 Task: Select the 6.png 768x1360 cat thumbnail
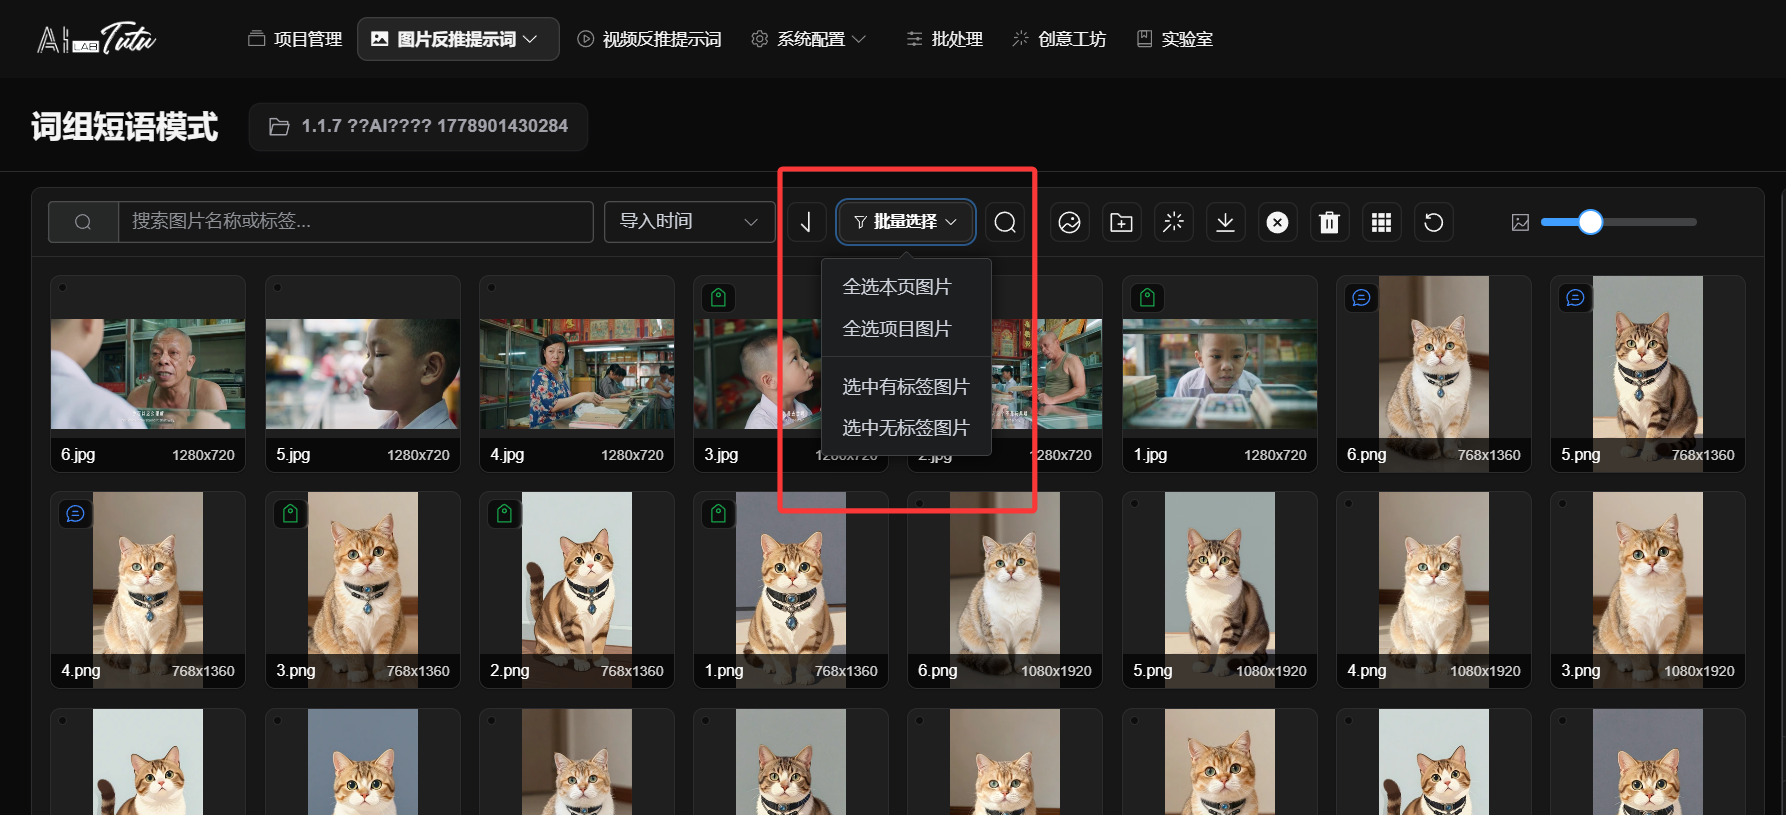pyautogui.click(x=1434, y=372)
